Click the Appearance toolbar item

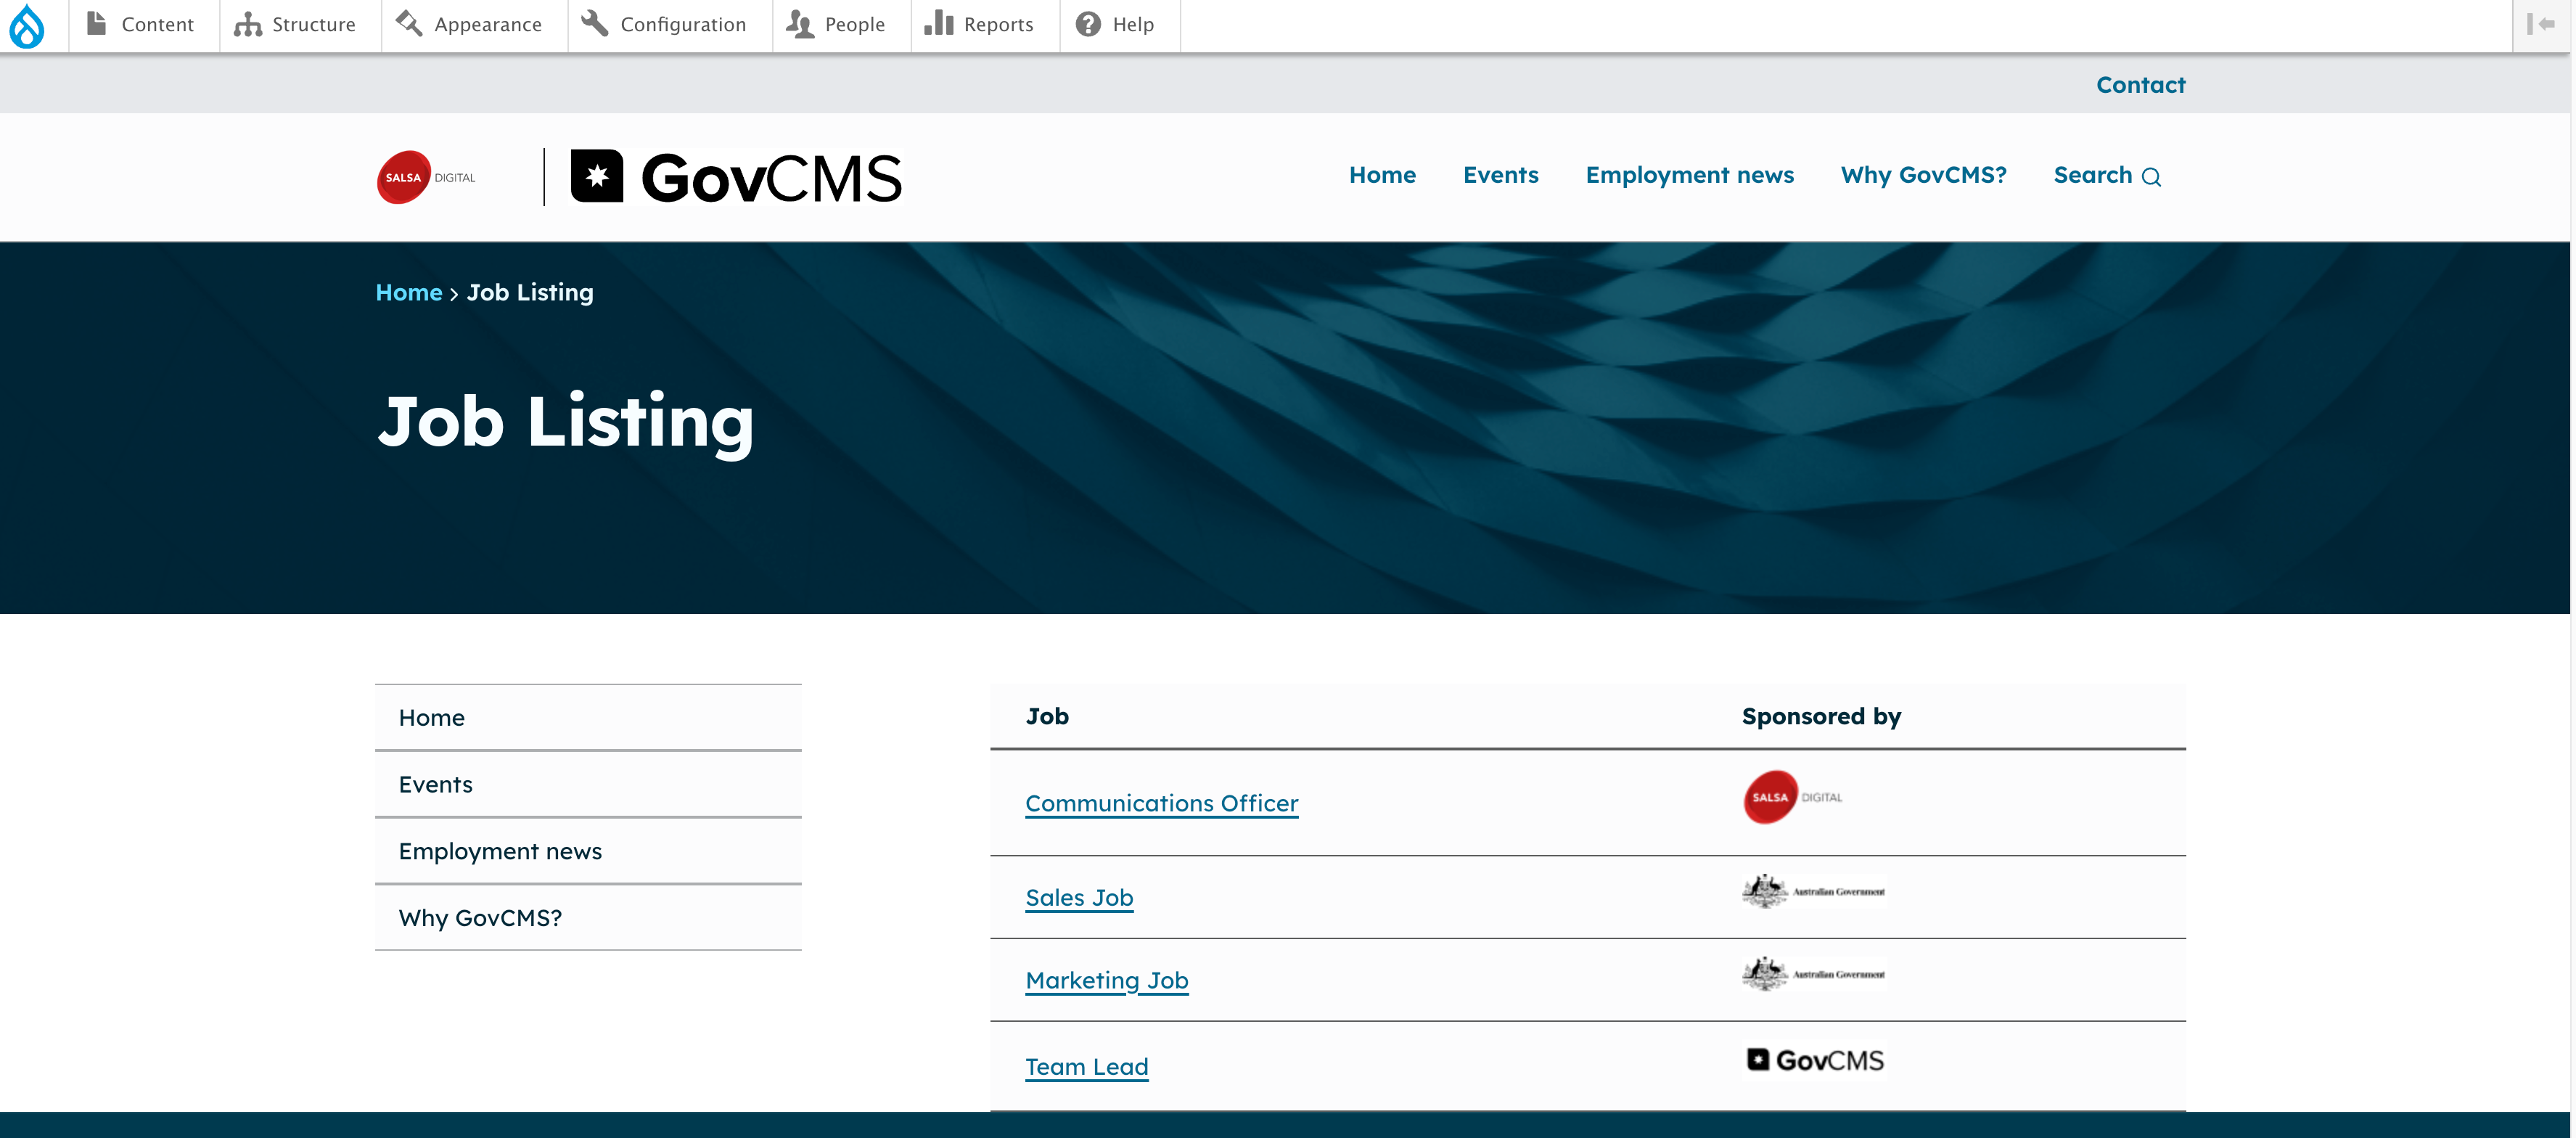468,25
